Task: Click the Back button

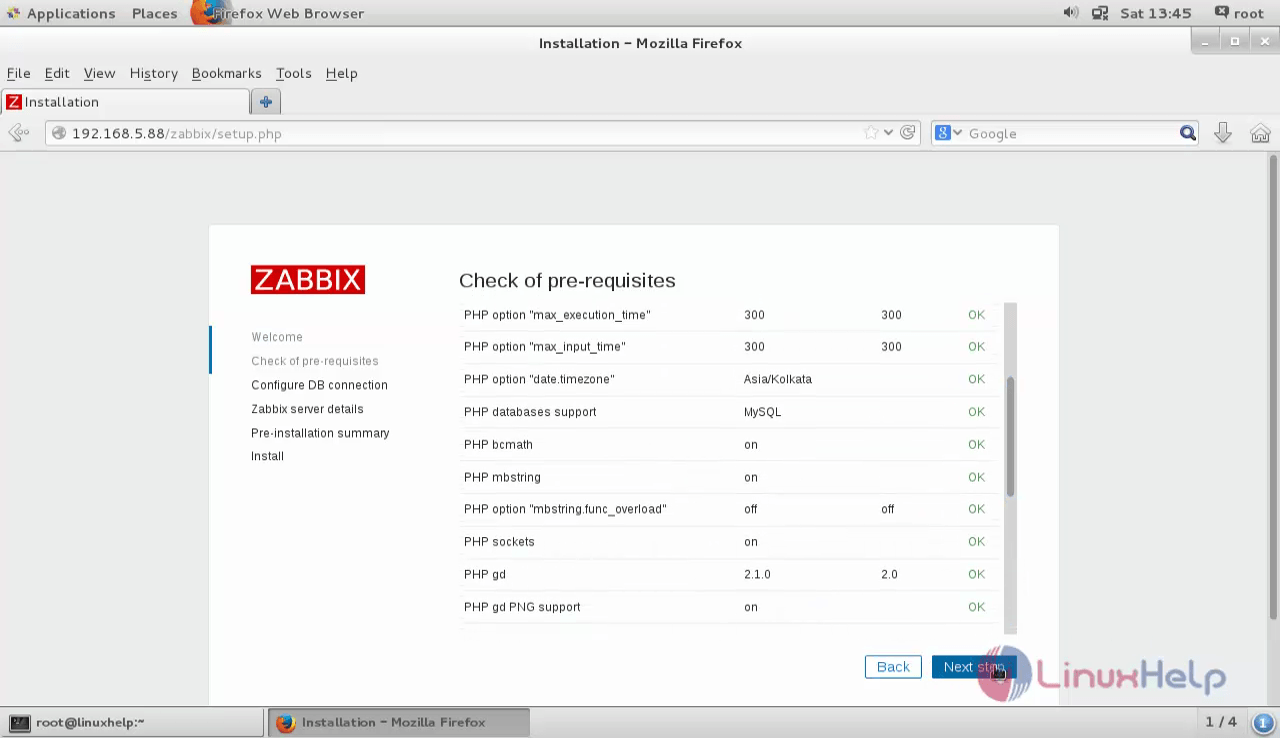Action: (x=893, y=667)
